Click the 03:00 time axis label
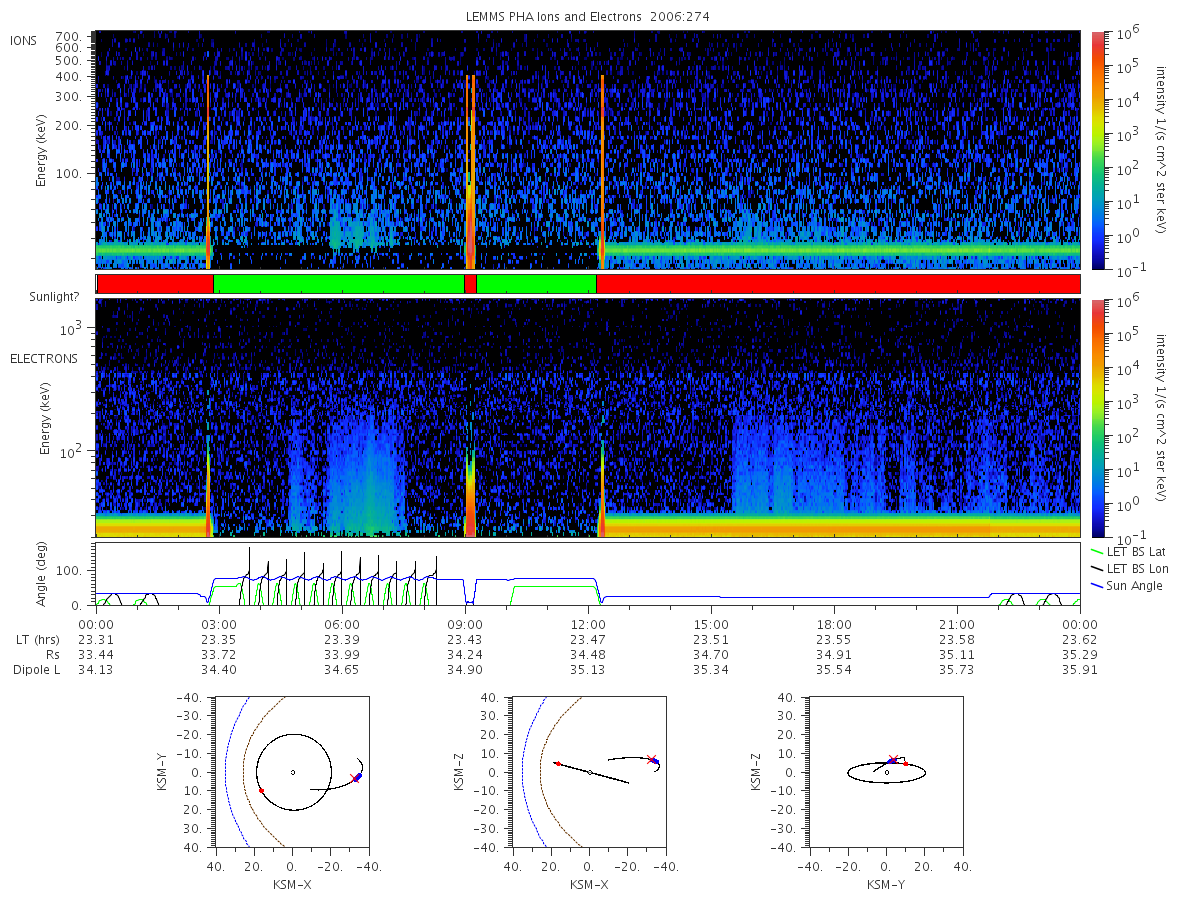 click(x=219, y=623)
